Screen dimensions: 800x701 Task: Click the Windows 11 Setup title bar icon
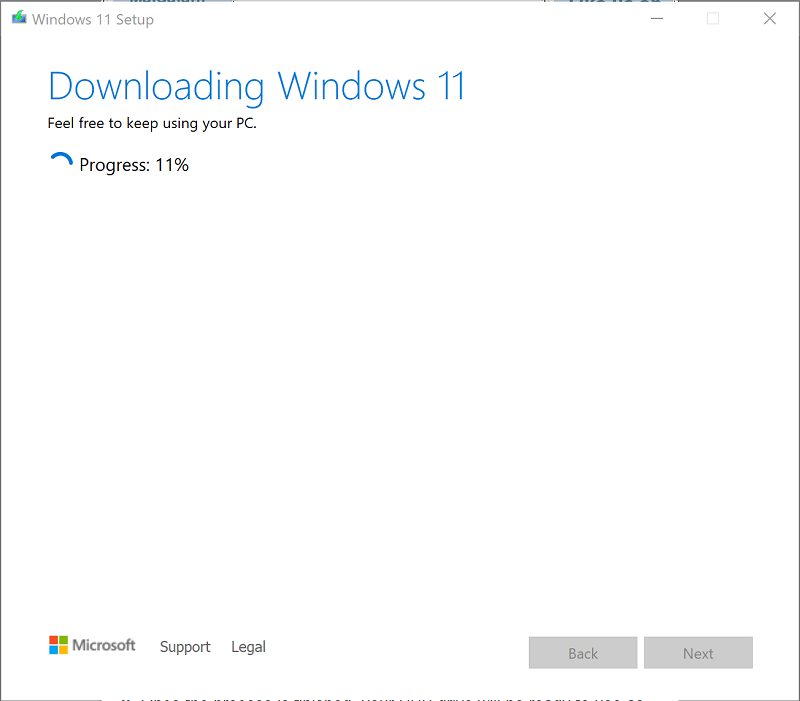(17, 17)
